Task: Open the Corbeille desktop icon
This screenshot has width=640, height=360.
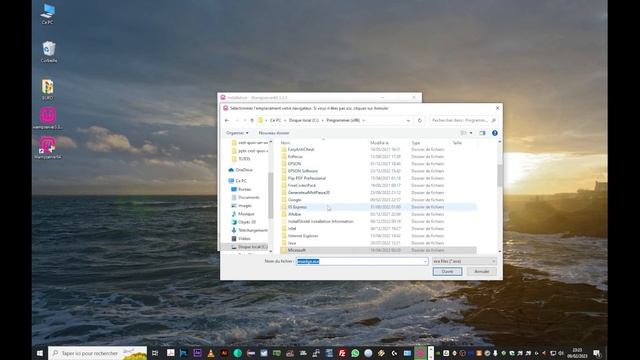Action: pos(49,52)
